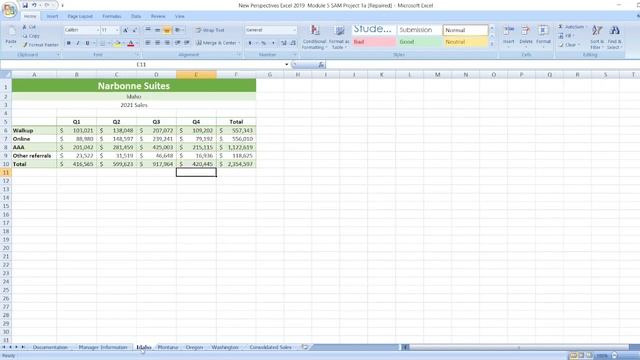Open the font size dropdown

coord(117,30)
